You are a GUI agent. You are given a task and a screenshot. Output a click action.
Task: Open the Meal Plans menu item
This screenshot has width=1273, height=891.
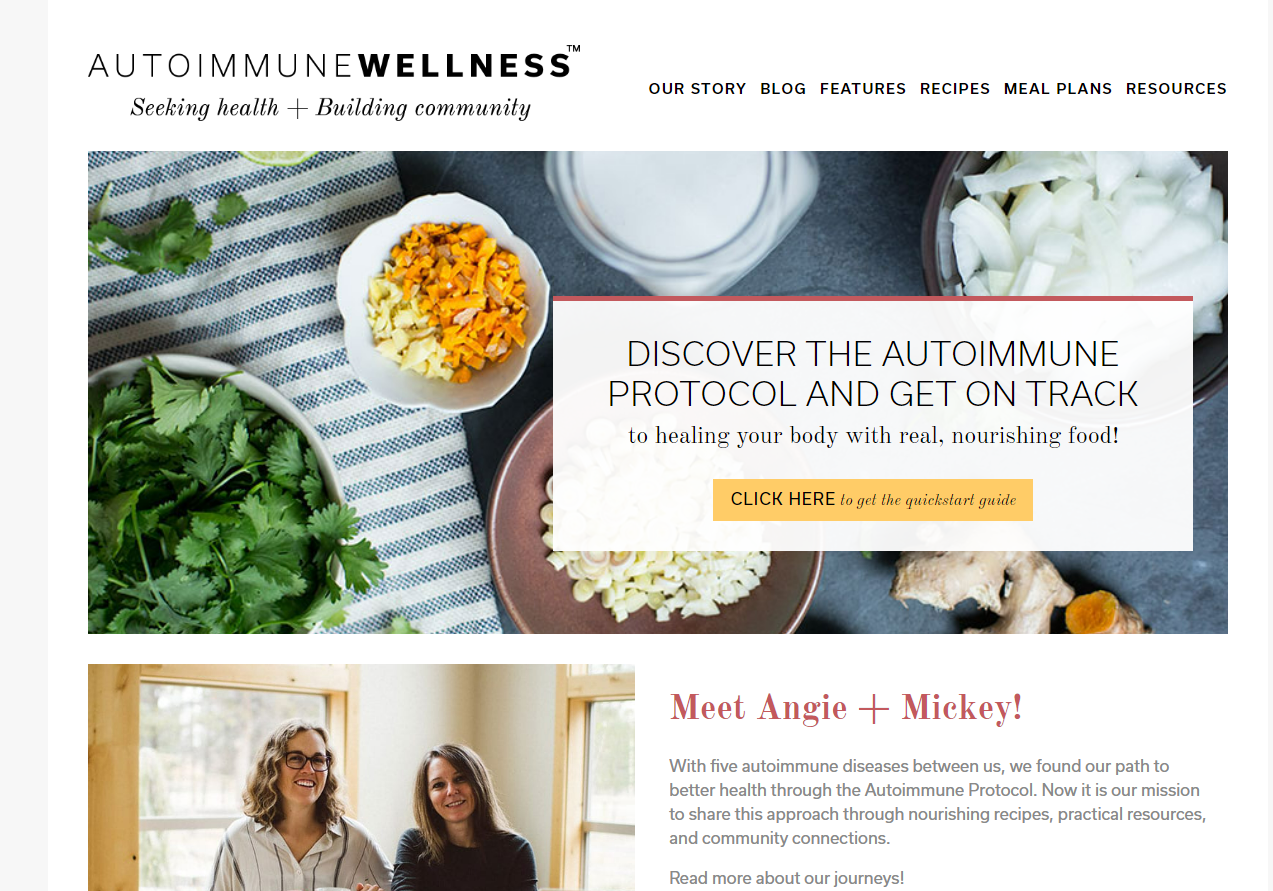[1058, 89]
